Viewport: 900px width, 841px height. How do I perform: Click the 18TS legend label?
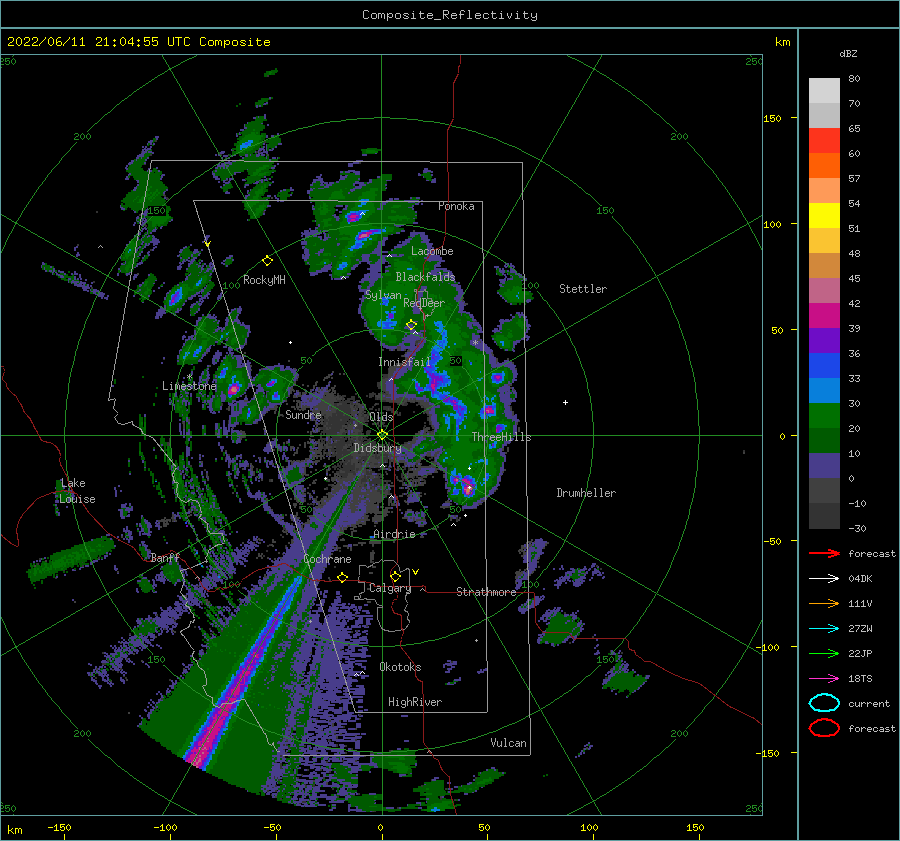click(x=860, y=679)
